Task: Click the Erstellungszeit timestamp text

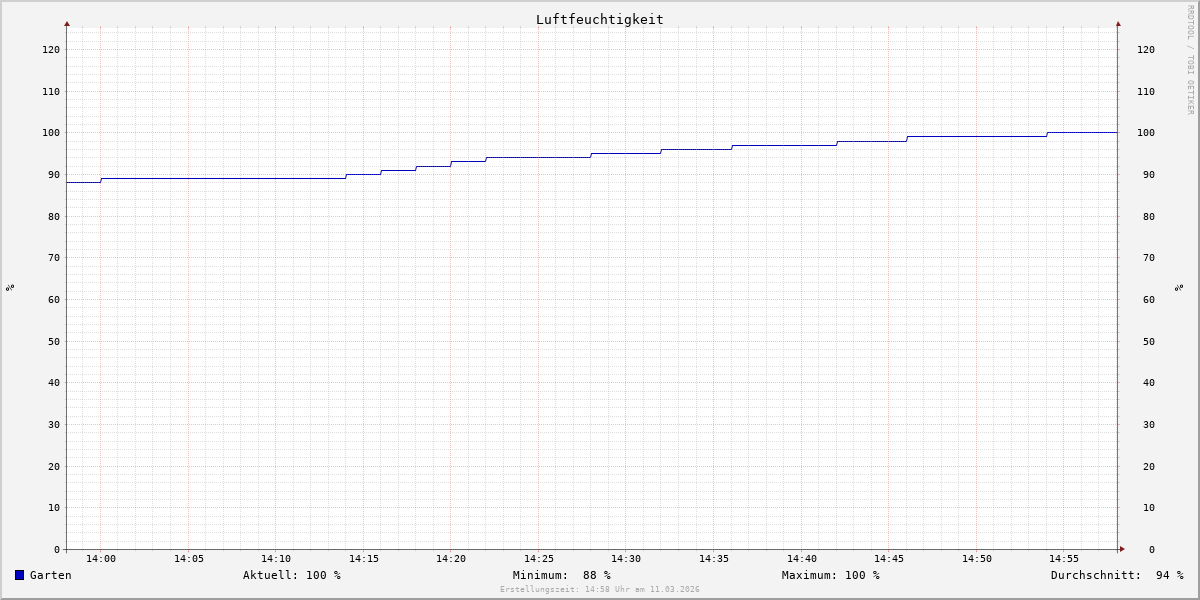Action: [x=599, y=590]
